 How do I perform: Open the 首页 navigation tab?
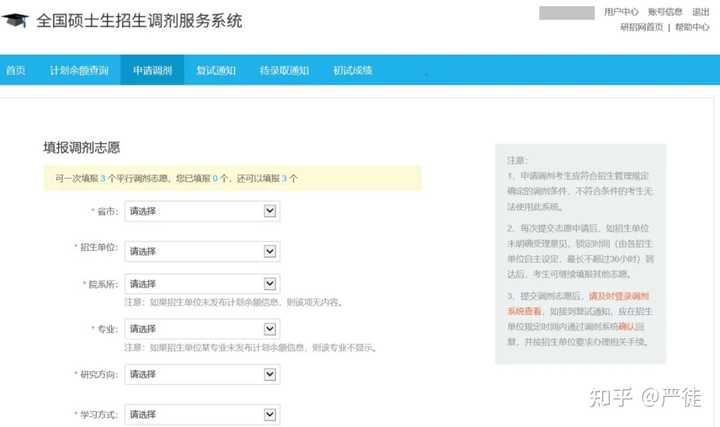15,70
